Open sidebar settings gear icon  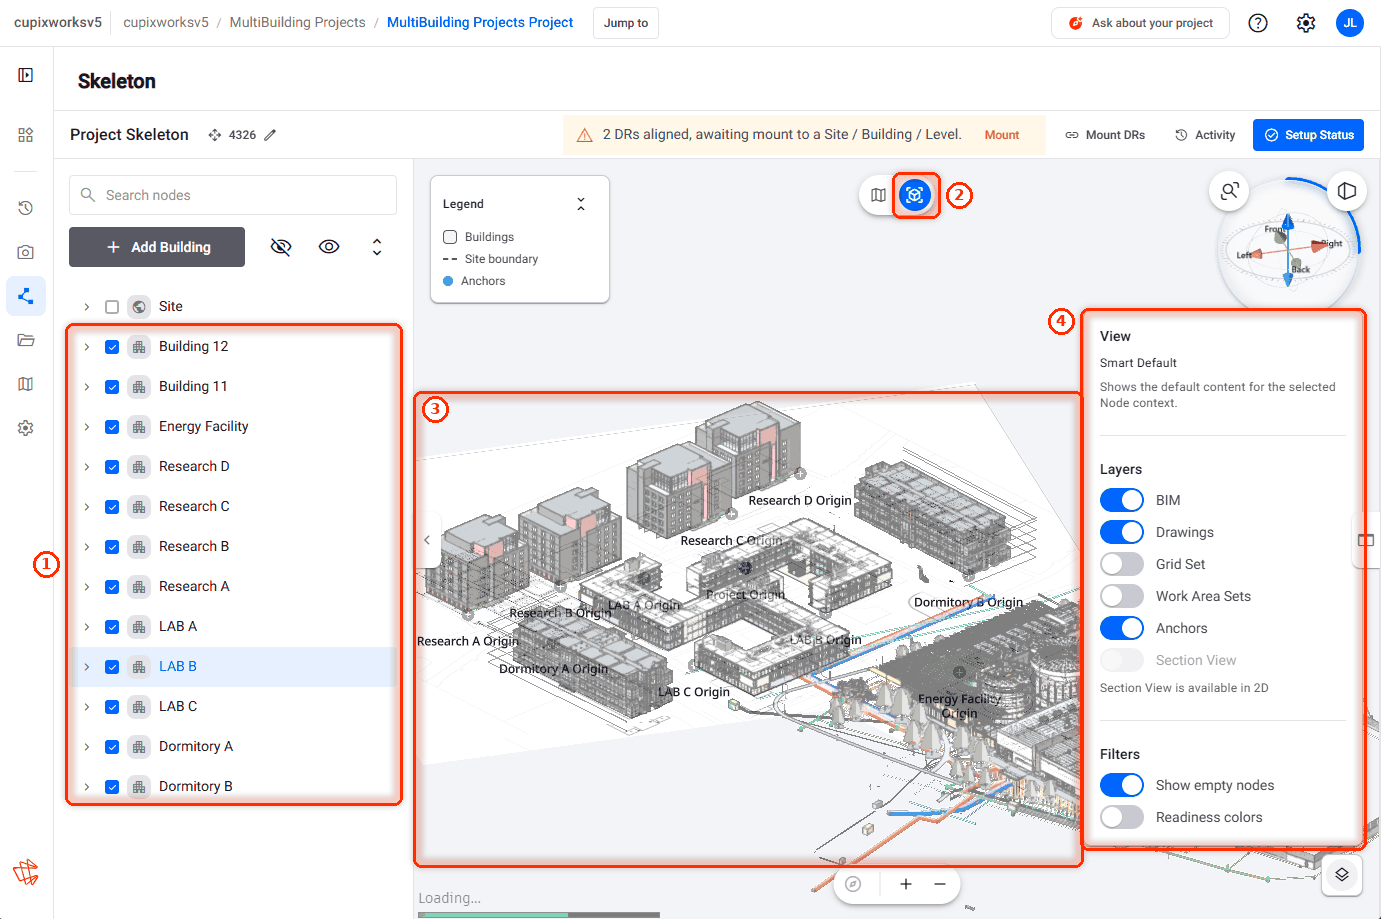click(26, 428)
